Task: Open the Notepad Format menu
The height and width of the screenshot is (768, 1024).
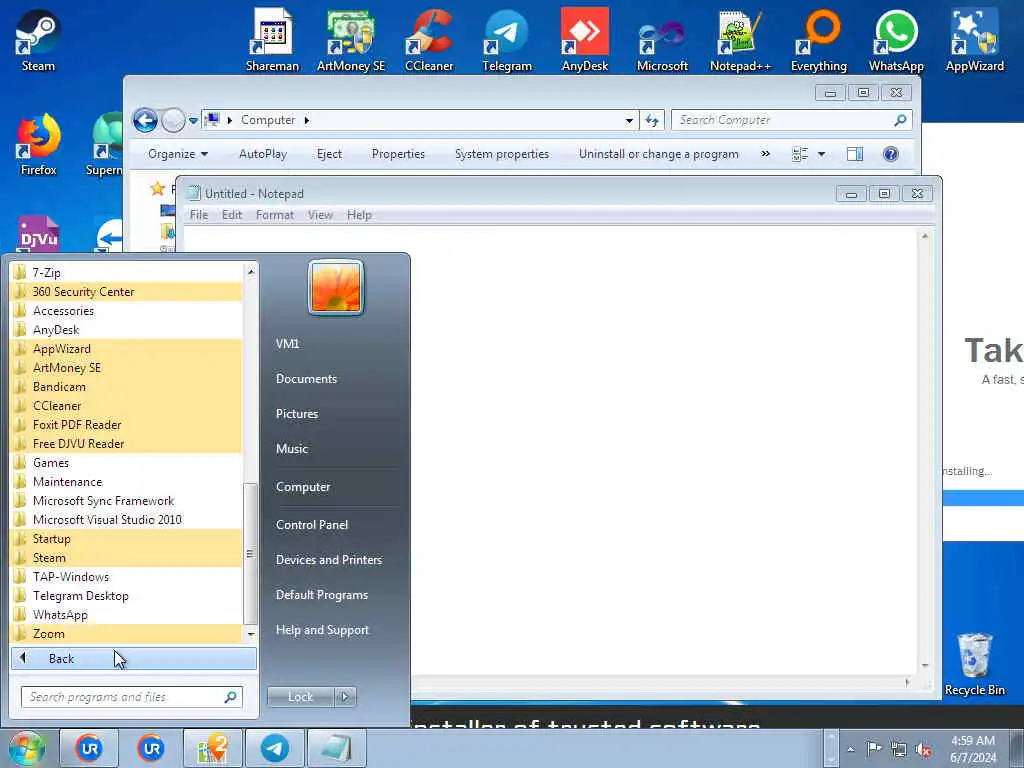Action: [x=274, y=215]
